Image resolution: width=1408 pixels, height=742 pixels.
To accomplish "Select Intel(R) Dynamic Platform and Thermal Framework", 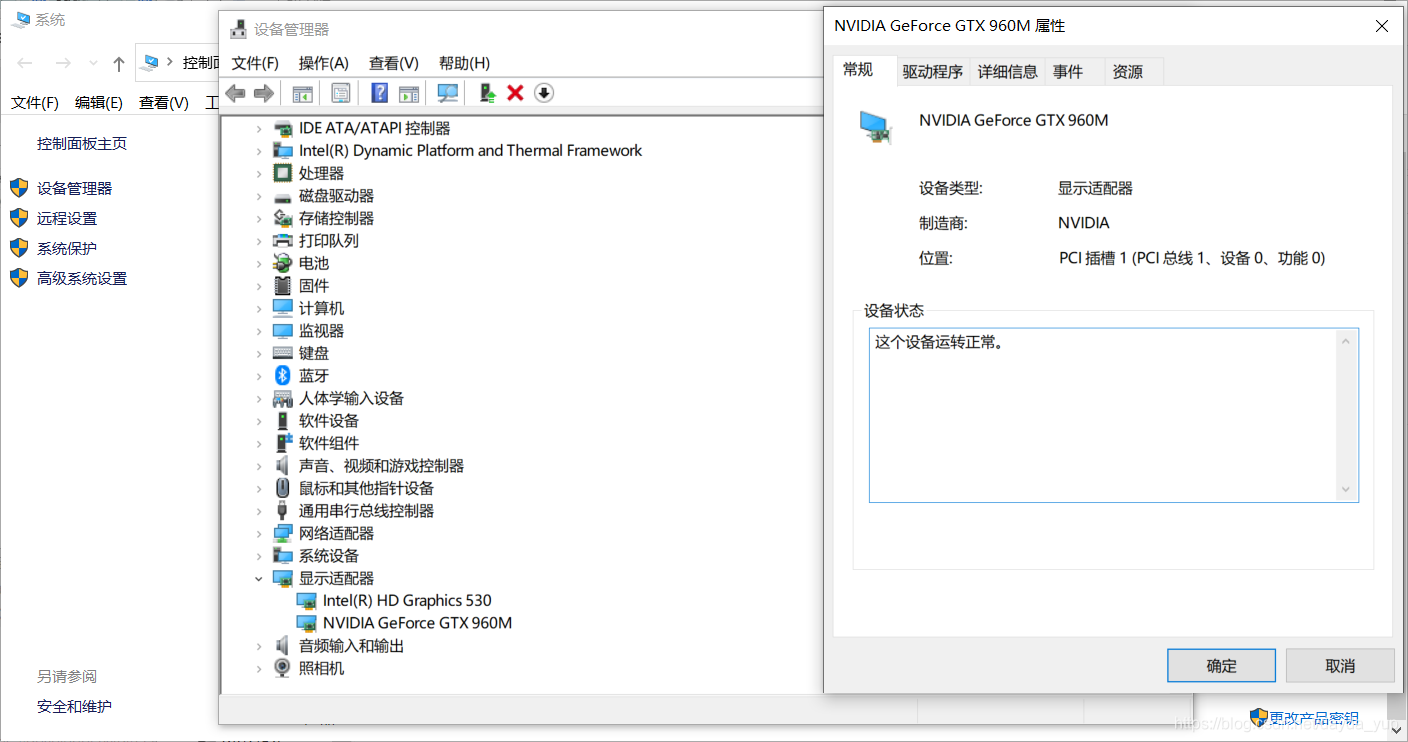I will (470, 150).
